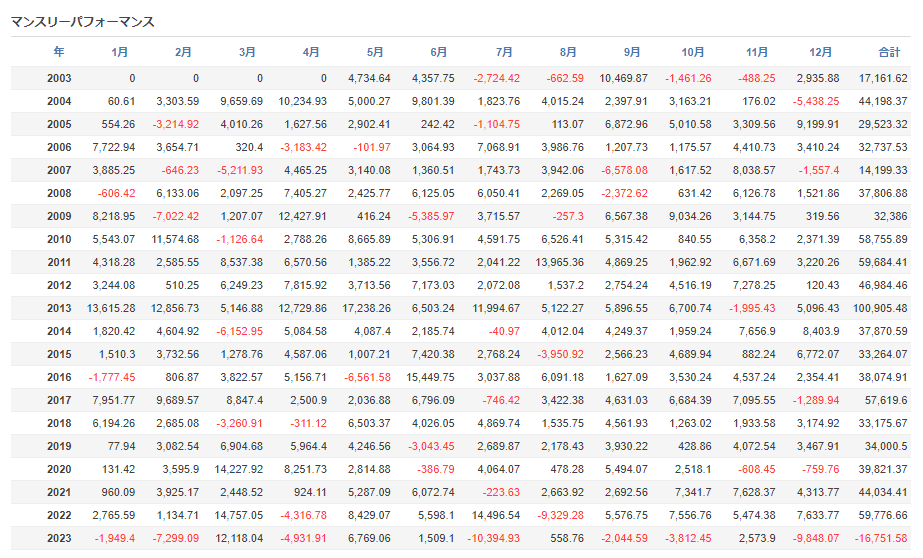Click the 2013 row label
The height and width of the screenshot is (558, 923).
click(59, 308)
